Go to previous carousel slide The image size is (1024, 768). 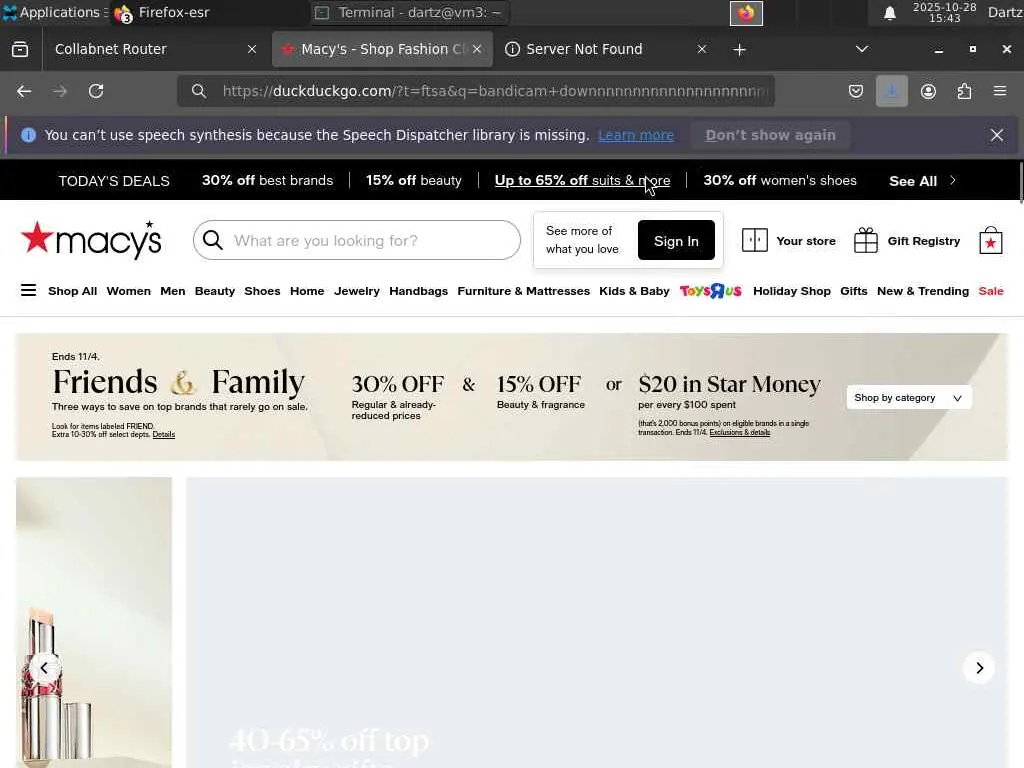(44, 668)
